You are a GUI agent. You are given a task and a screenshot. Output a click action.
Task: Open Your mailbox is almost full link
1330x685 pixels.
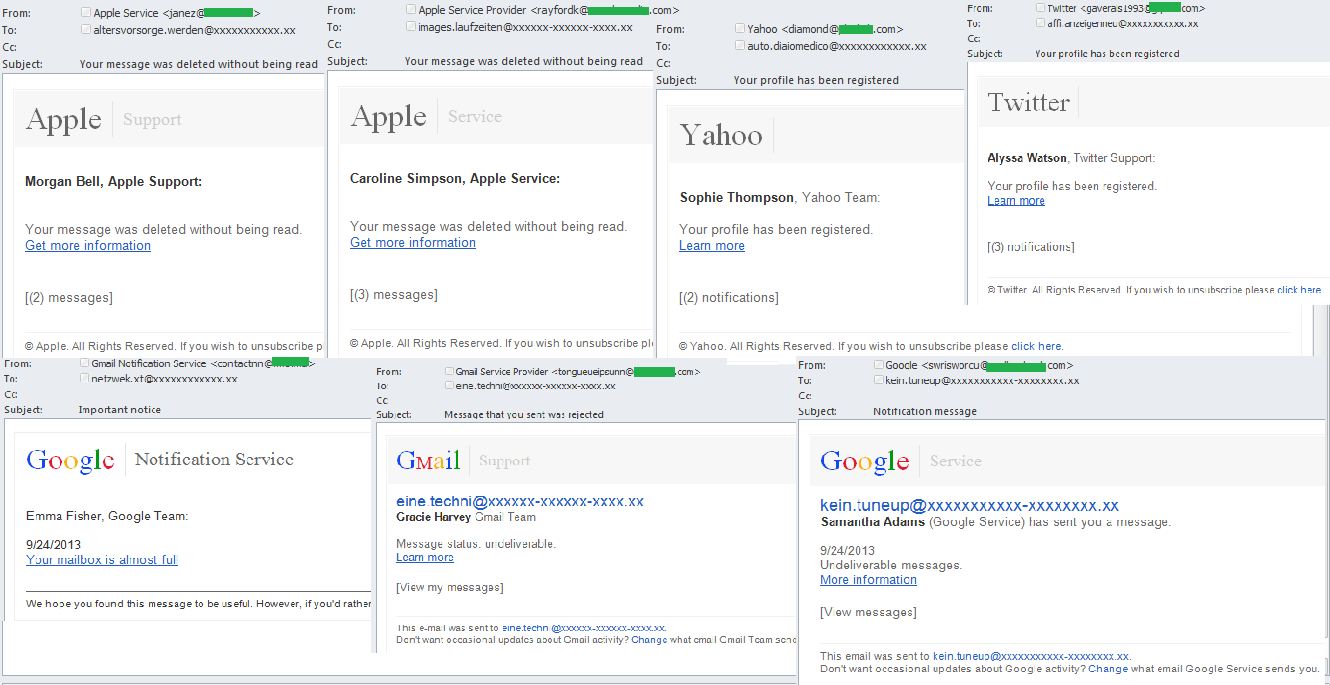(x=102, y=560)
